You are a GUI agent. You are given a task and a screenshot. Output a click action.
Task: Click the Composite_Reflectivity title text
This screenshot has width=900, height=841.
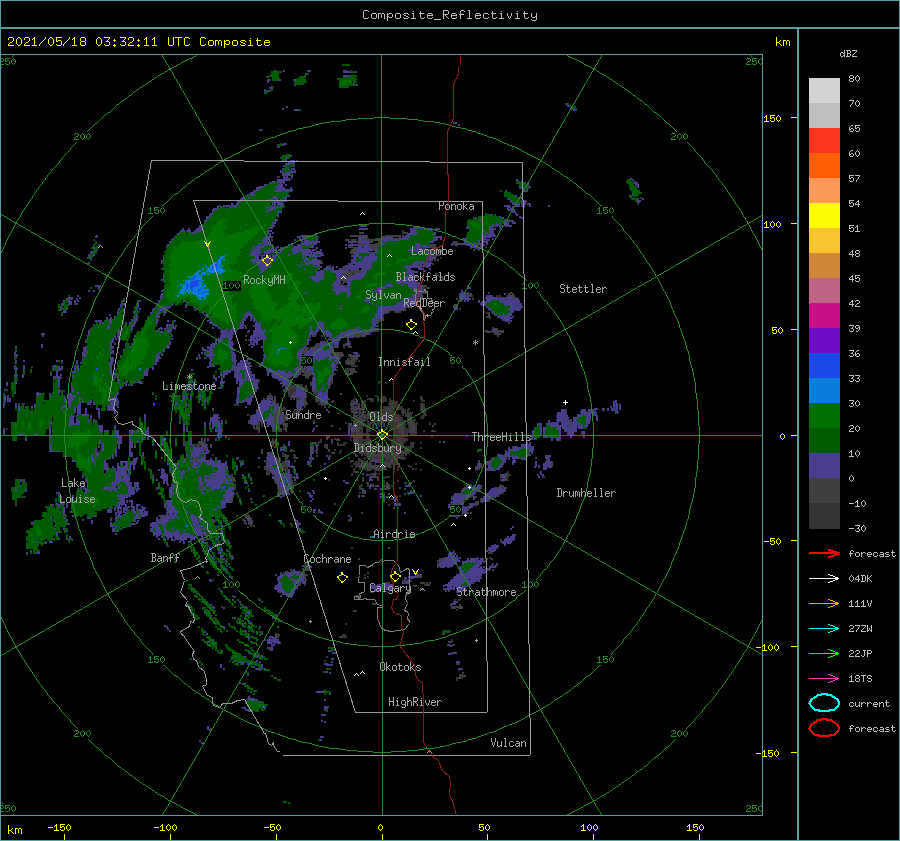click(449, 15)
